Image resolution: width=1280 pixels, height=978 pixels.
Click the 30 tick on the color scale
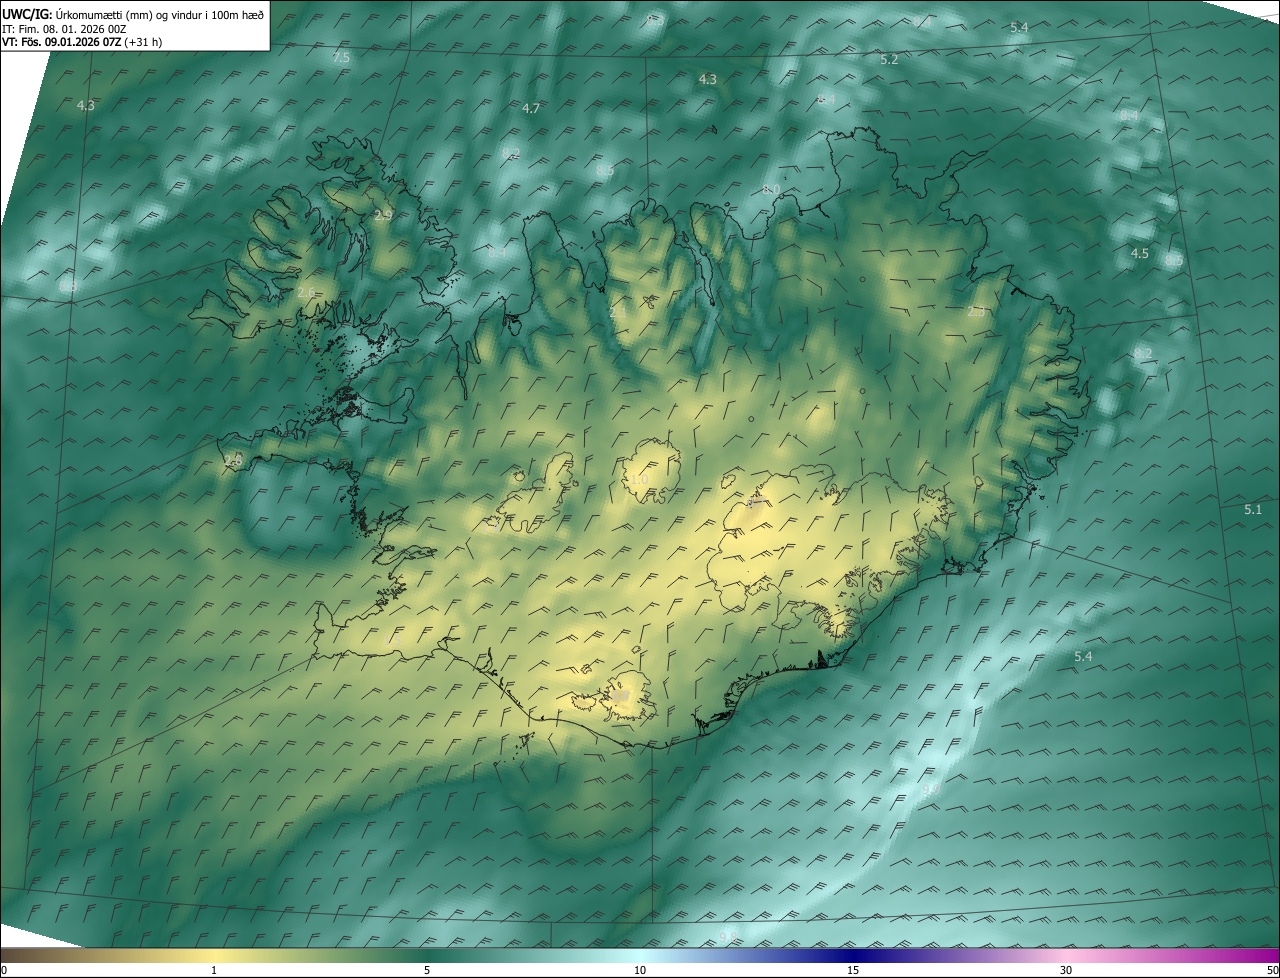pyautogui.click(x=1066, y=970)
